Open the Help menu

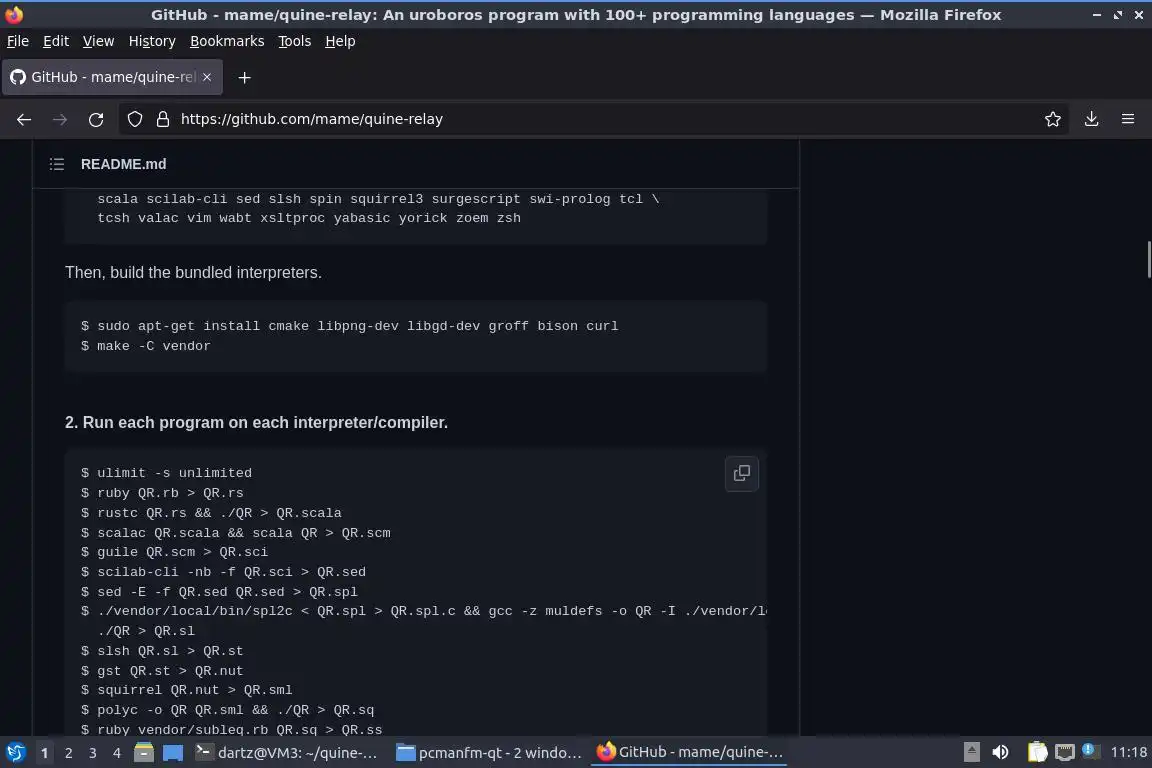point(340,41)
